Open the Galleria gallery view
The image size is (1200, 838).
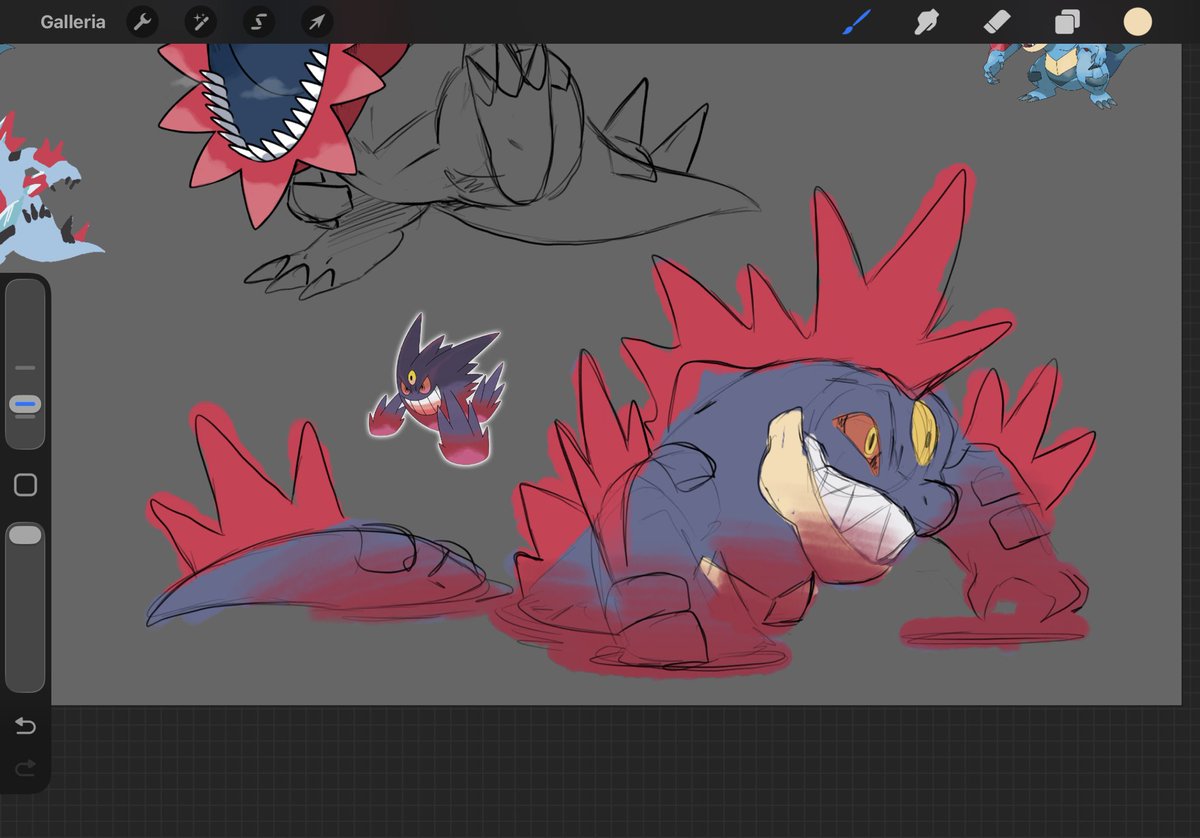[x=73, y=21]
